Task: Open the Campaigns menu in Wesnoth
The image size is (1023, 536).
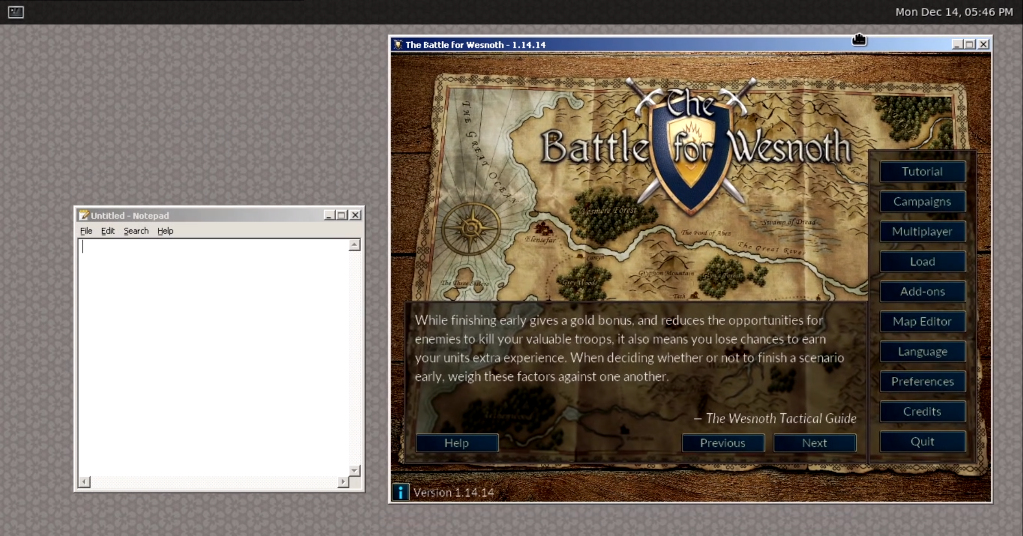Action: click(x=922, y=201)
